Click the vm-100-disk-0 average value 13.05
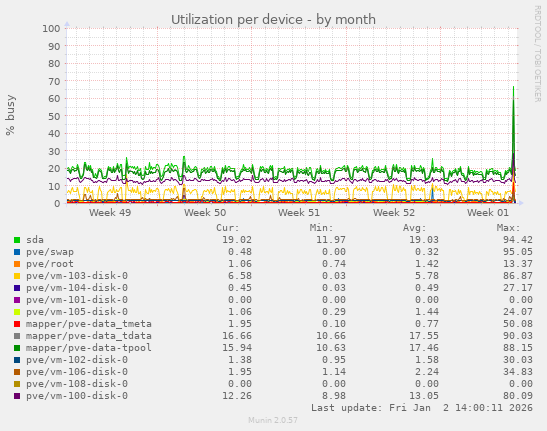 pyautogui.click(x=424, y=396)
